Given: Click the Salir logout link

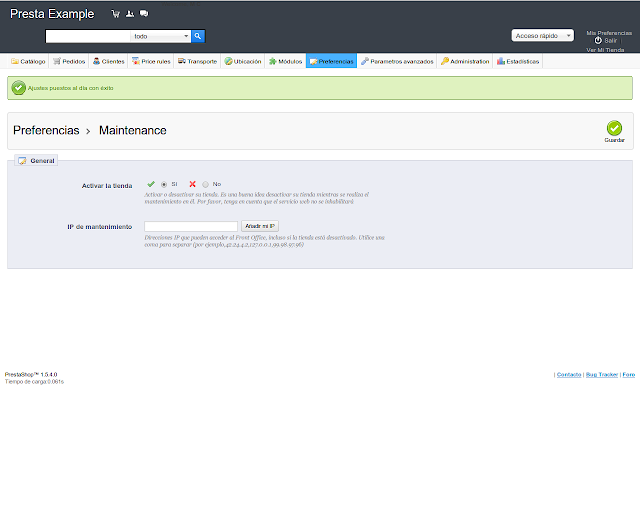Looking at the screenshot, I should click(611, 41).
